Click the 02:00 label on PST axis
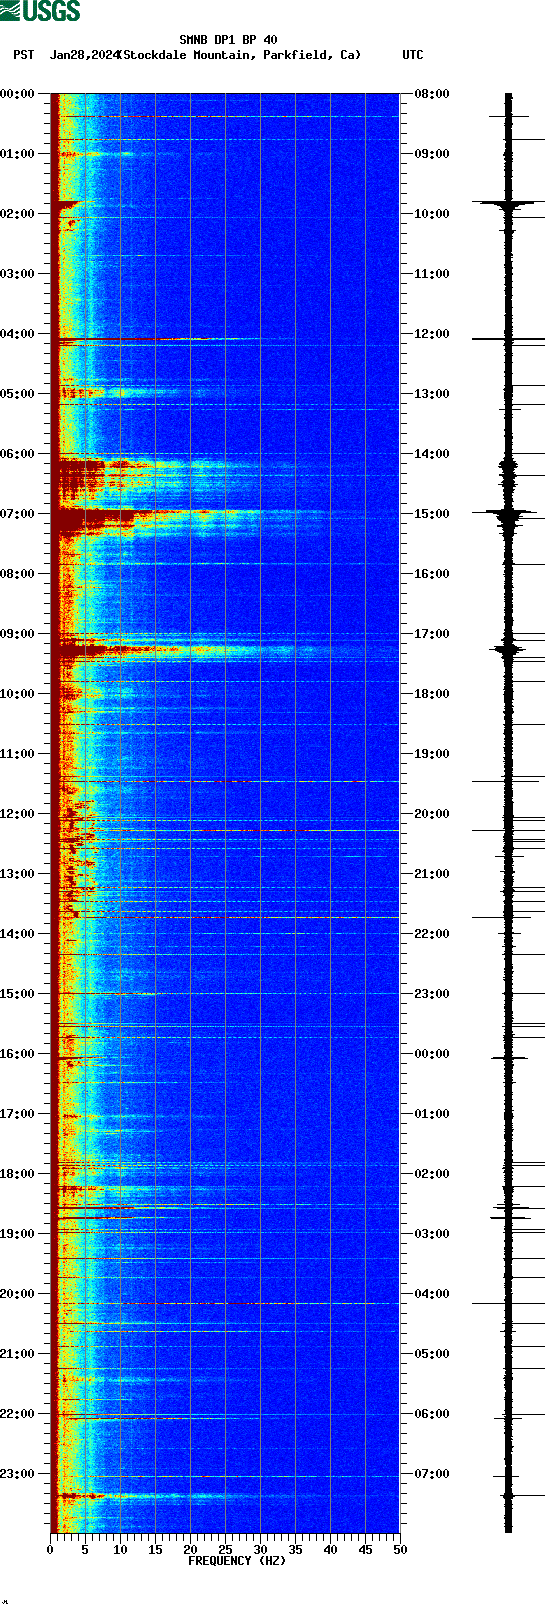 click(18, 214)
